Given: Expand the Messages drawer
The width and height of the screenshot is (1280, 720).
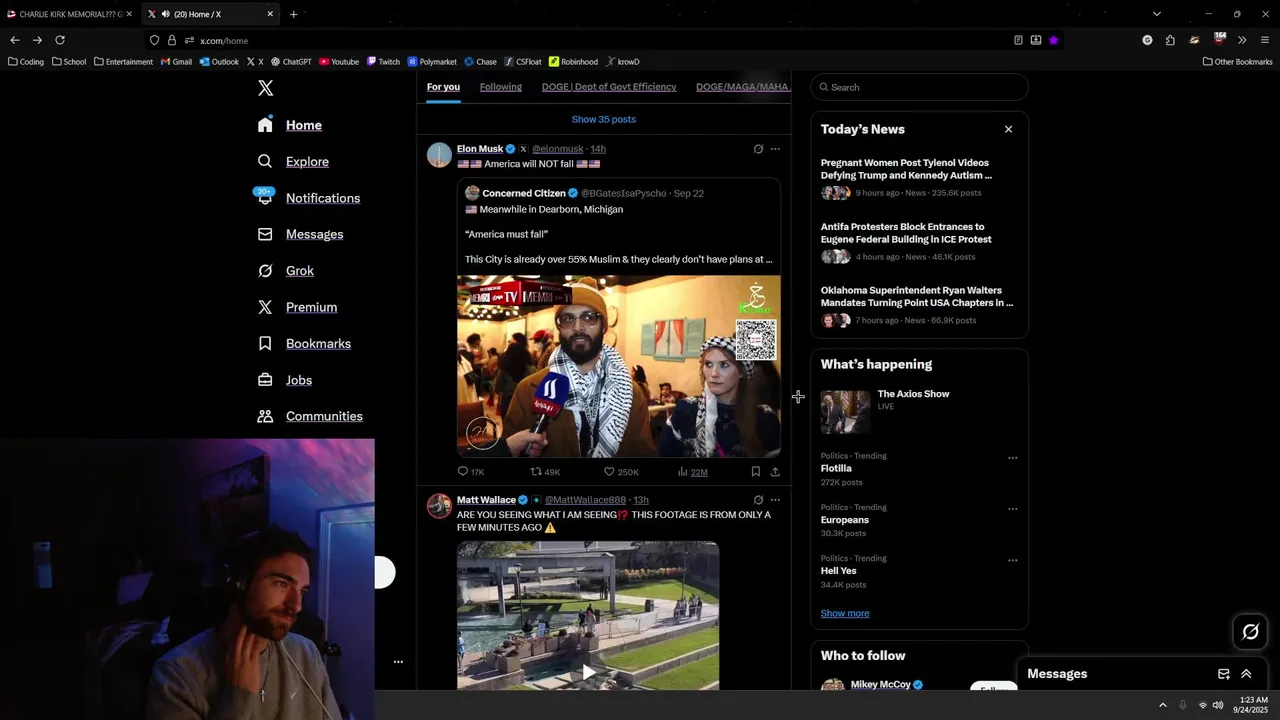Looking at the screenshot, I should pos(1246,674).
